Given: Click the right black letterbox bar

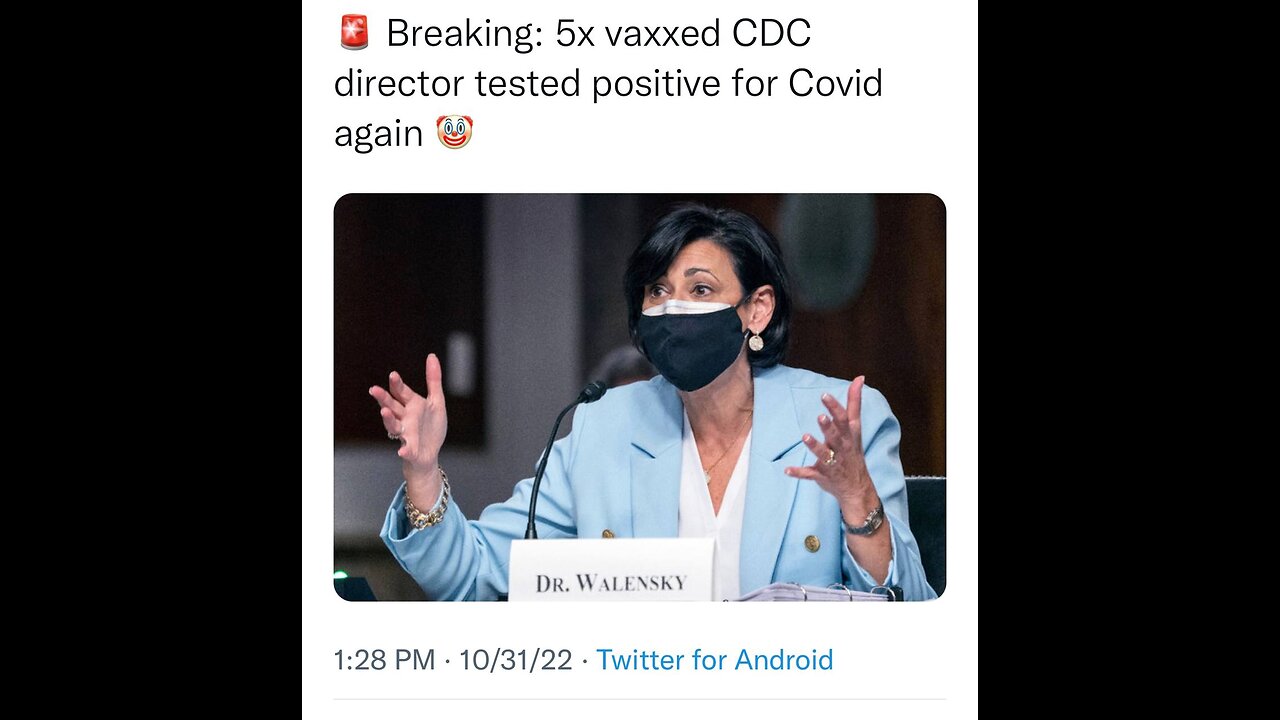Looking at the screenshot, I should pyautogui.click(x=1128, y=360).
